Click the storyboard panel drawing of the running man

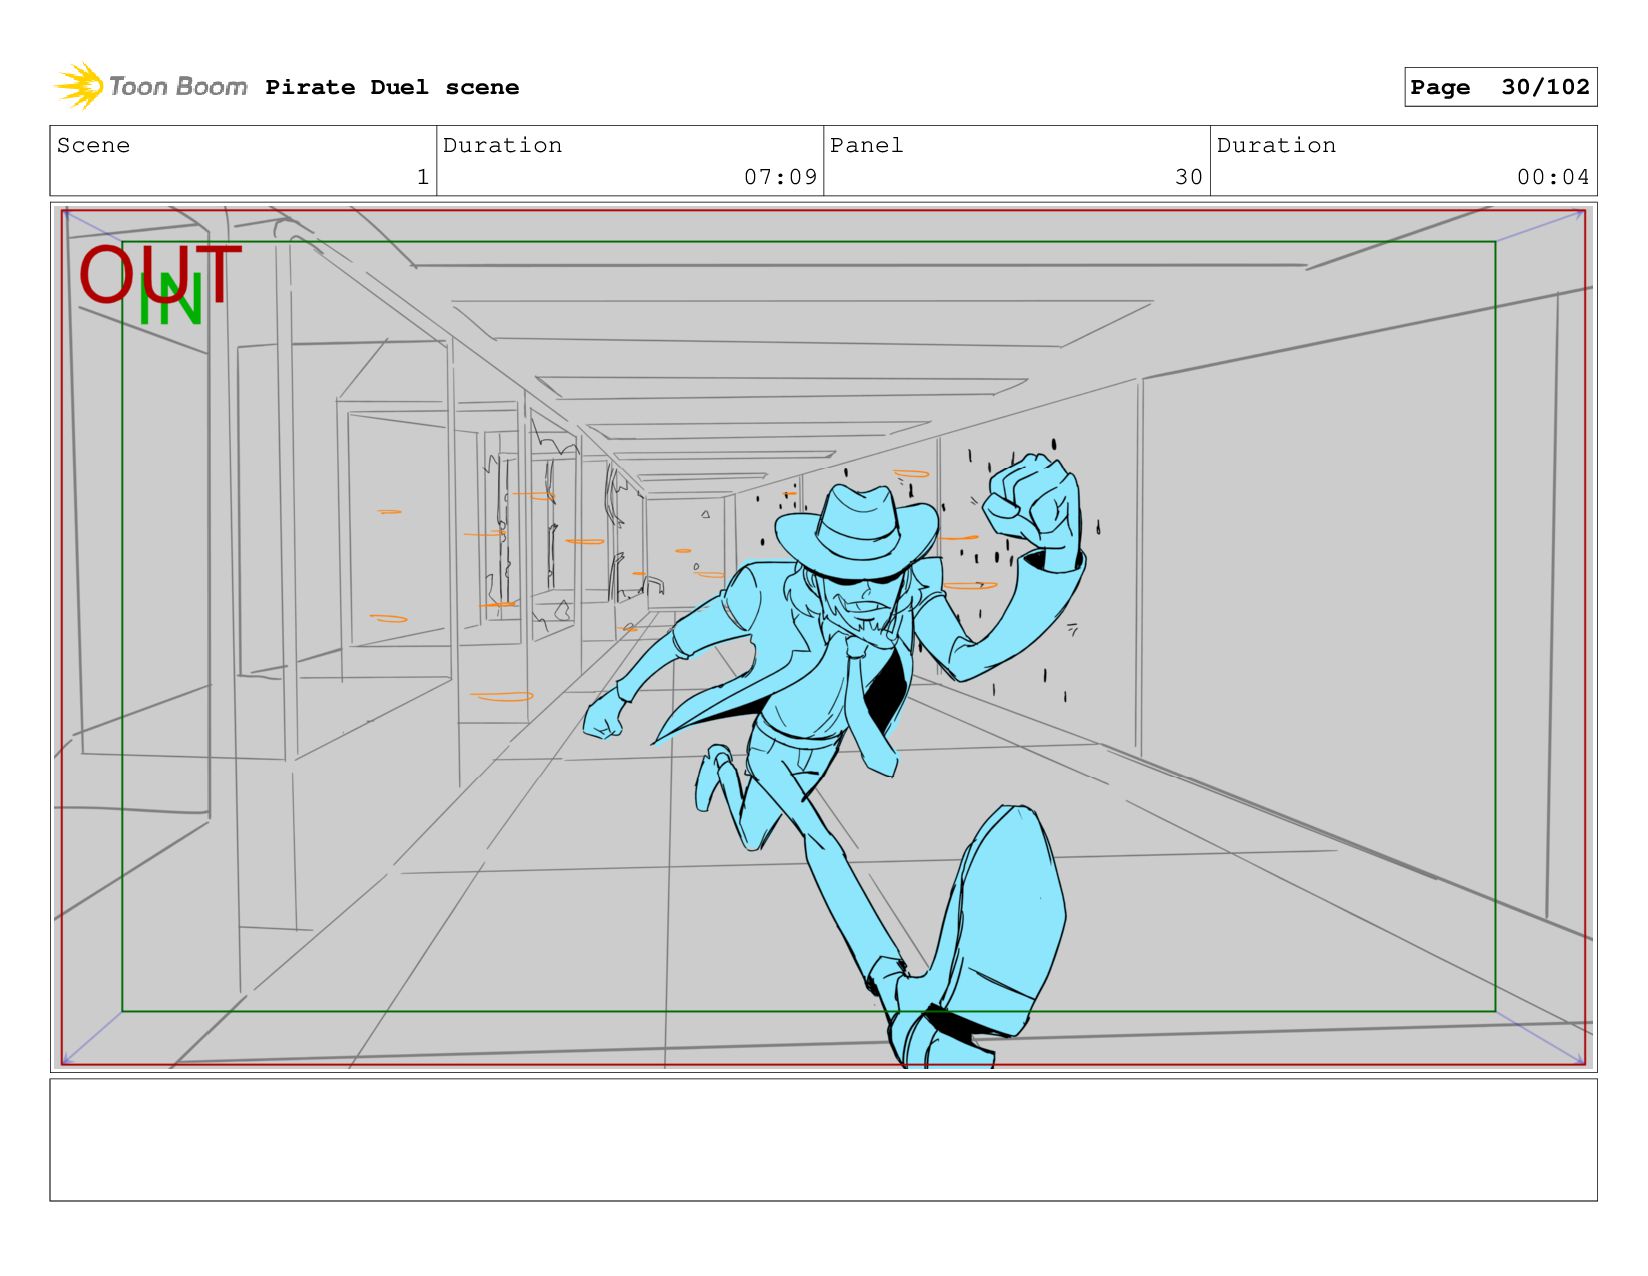[823, 637]
